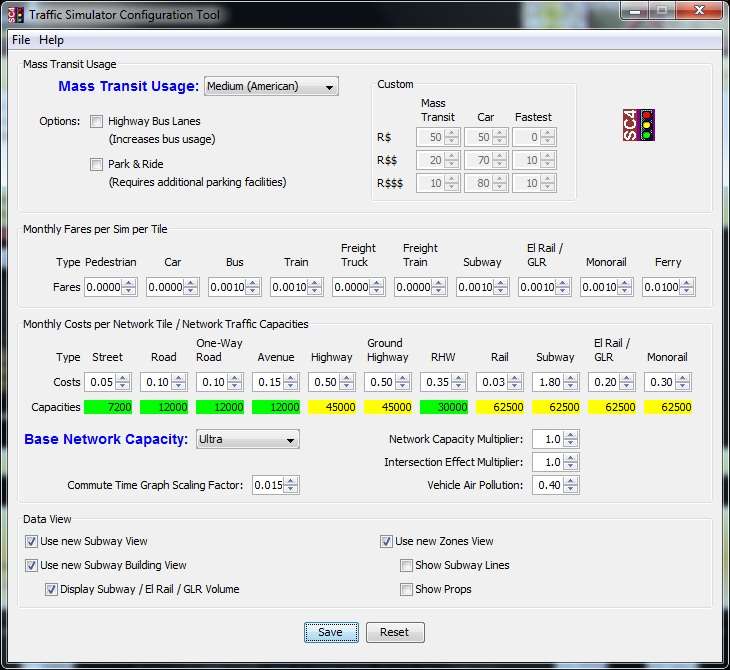Click the Intersection Effect Multiplier stepper
This screenshot has width=730, height=670.
point(571,462)
